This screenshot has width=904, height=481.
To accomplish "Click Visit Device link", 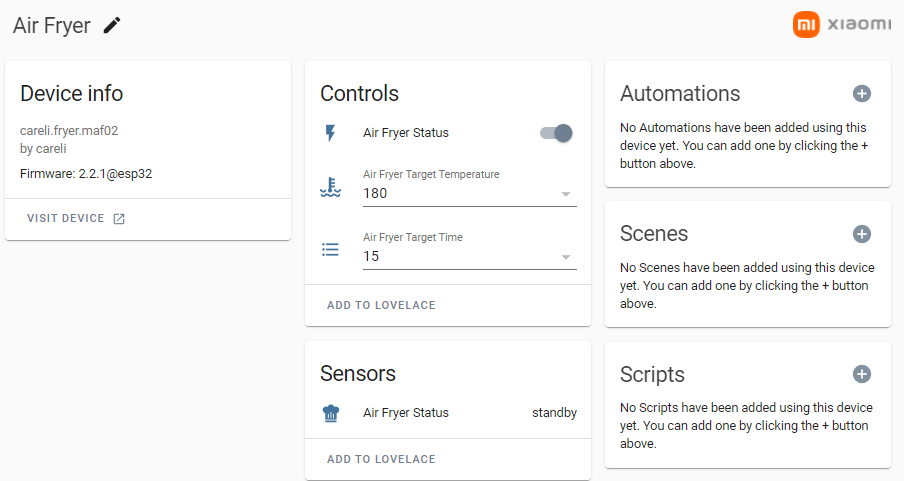I will (x=76, y=218).
